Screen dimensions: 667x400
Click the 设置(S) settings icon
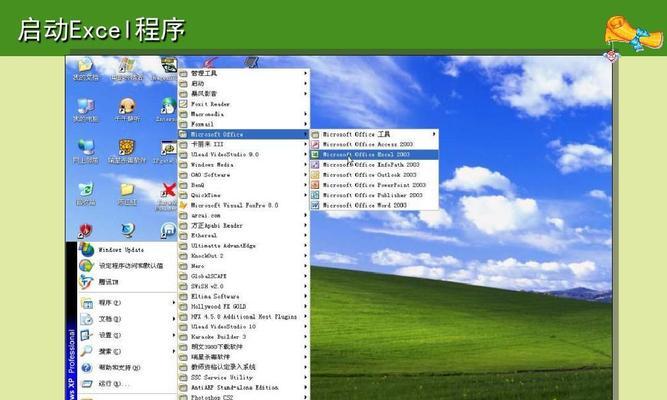[87, 335]
